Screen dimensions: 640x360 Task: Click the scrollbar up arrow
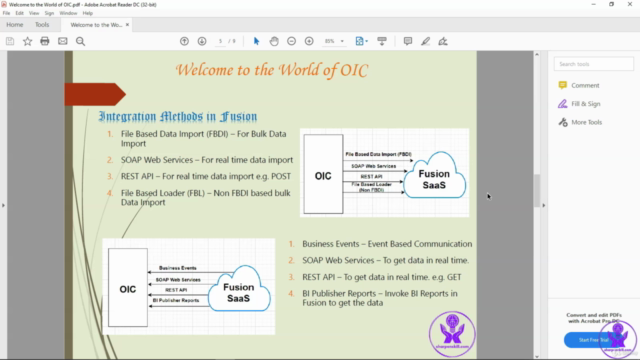537,54
